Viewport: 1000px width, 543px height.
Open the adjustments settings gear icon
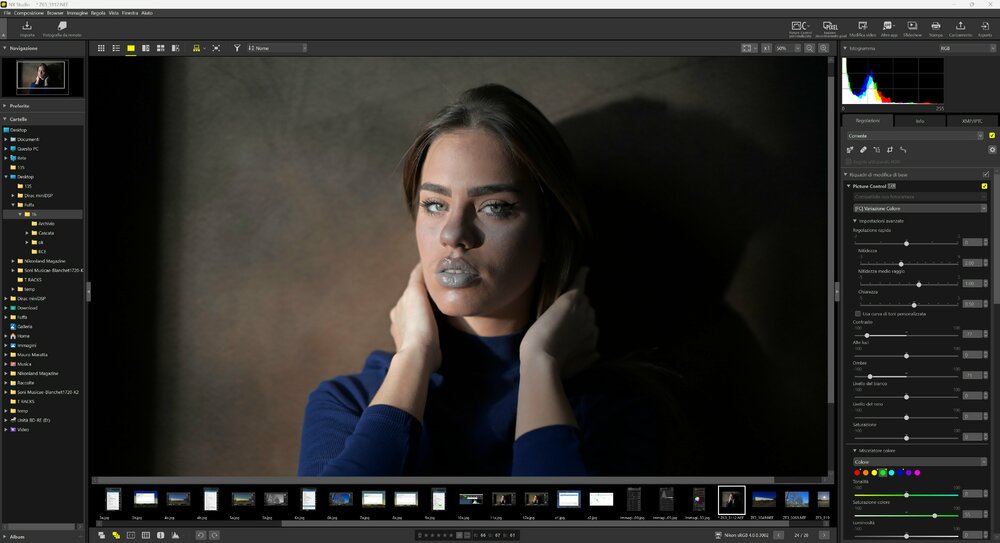pyautogui.click(x=992, y=150)
